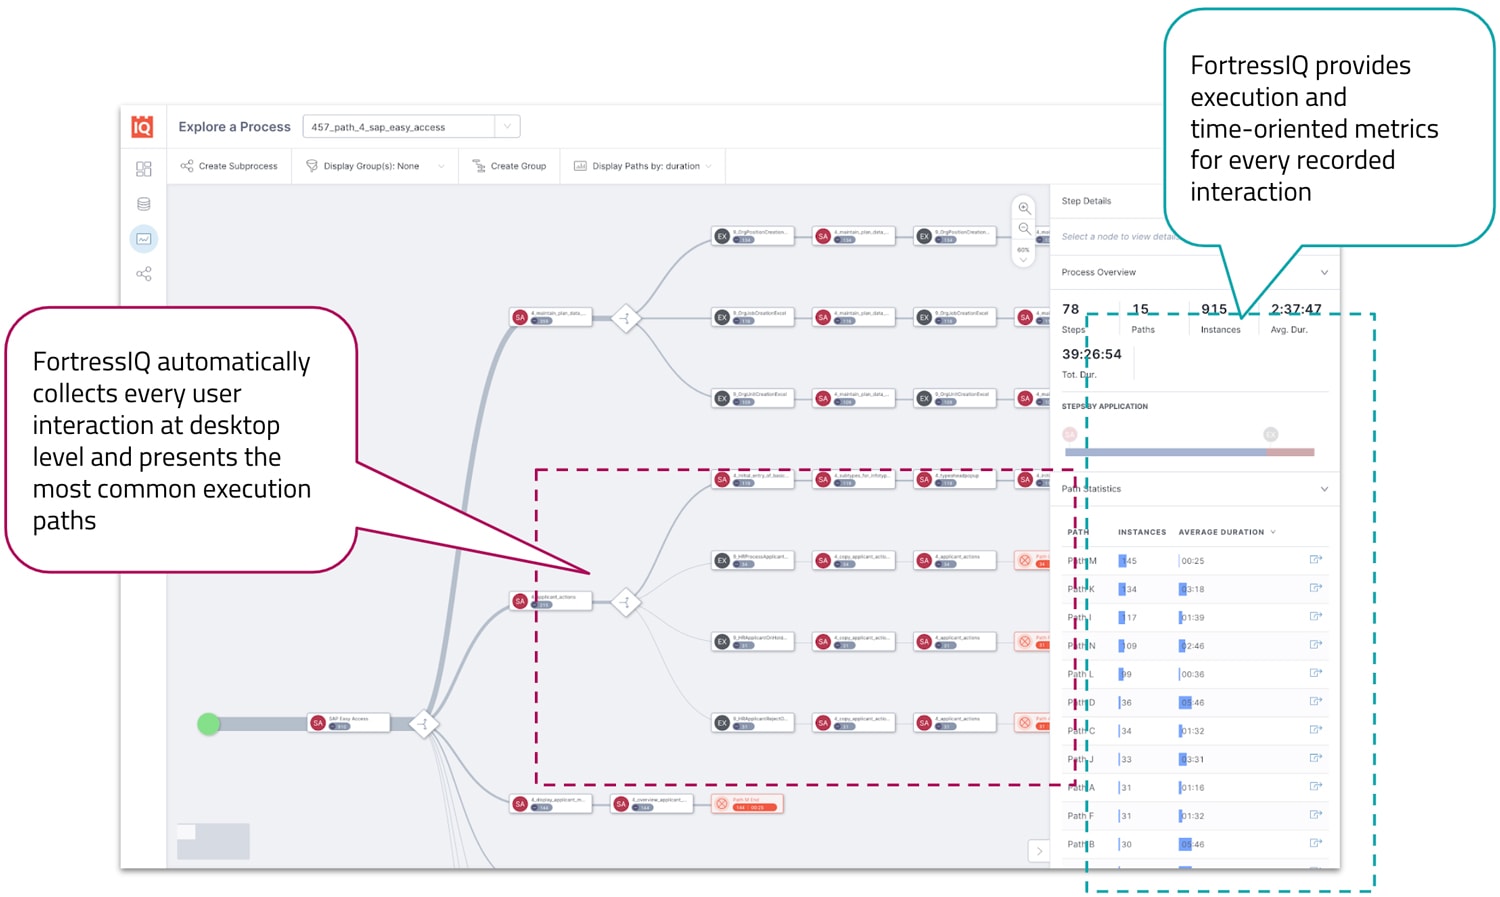Select the 9_OrgPositionCreation EX node at top

[x=753, y=236]
